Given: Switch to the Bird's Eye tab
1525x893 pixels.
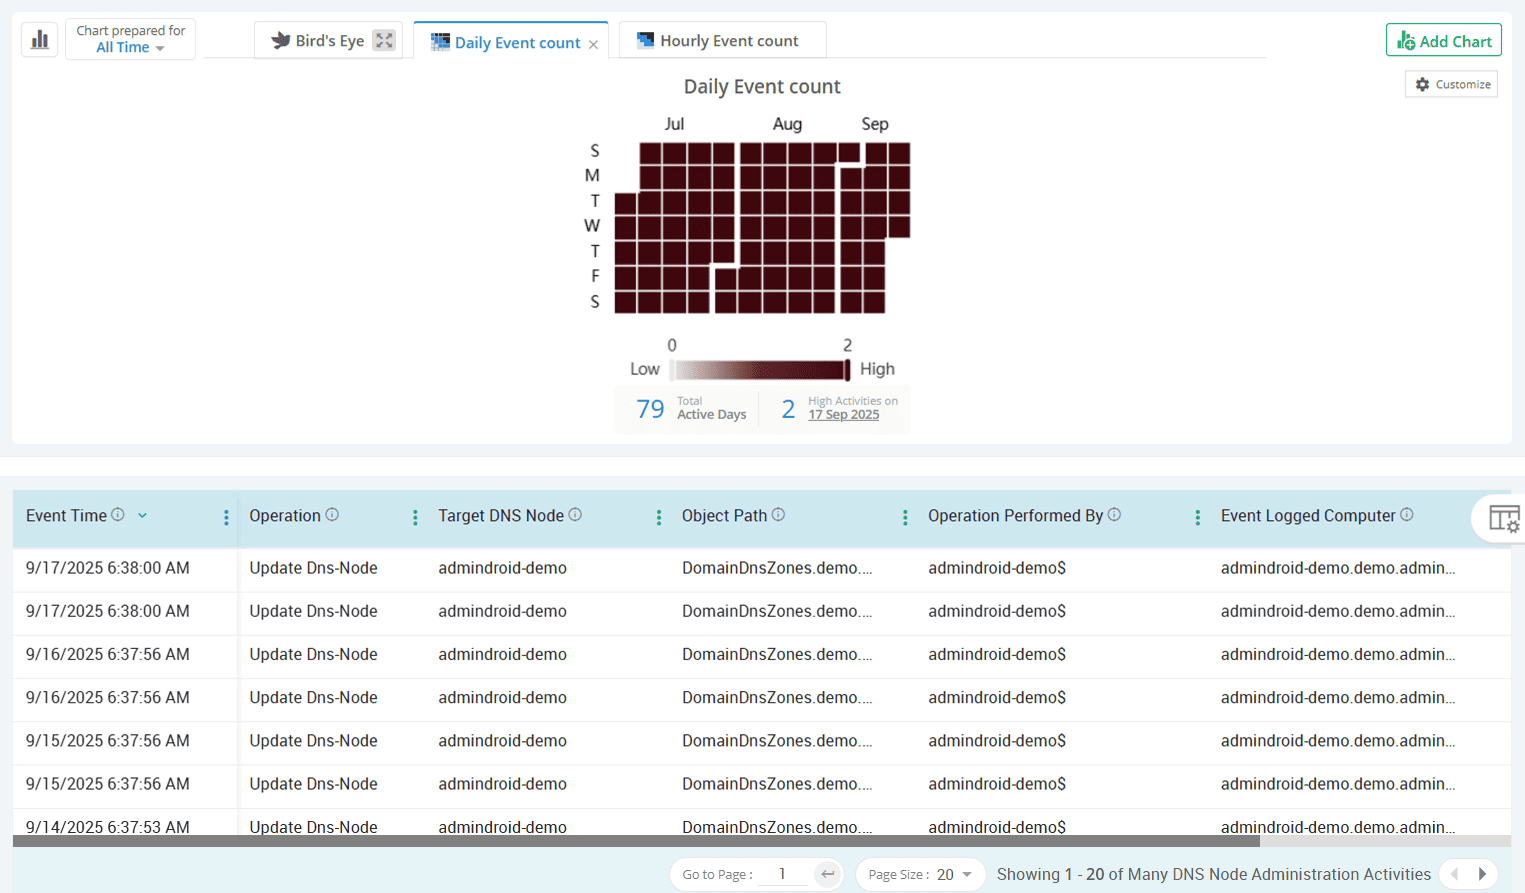Looking at the screenshot, I should click(x=318, y=41).
